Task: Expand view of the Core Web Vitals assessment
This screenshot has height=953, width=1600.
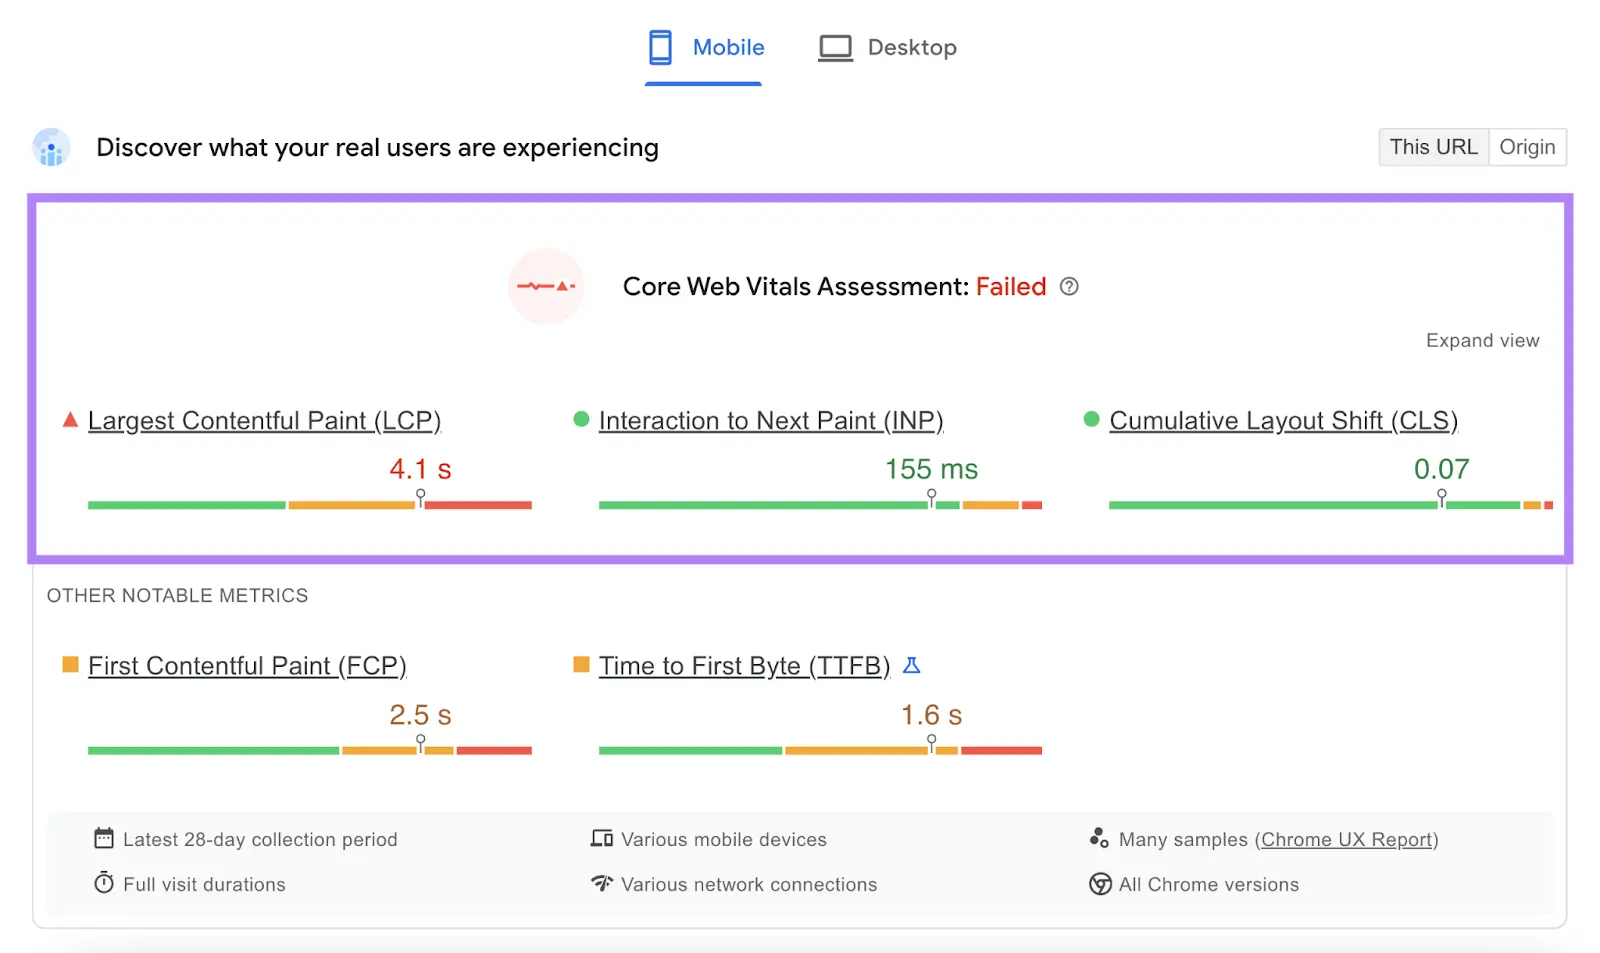Action: pyautogui.click(x=1482, y=340)
